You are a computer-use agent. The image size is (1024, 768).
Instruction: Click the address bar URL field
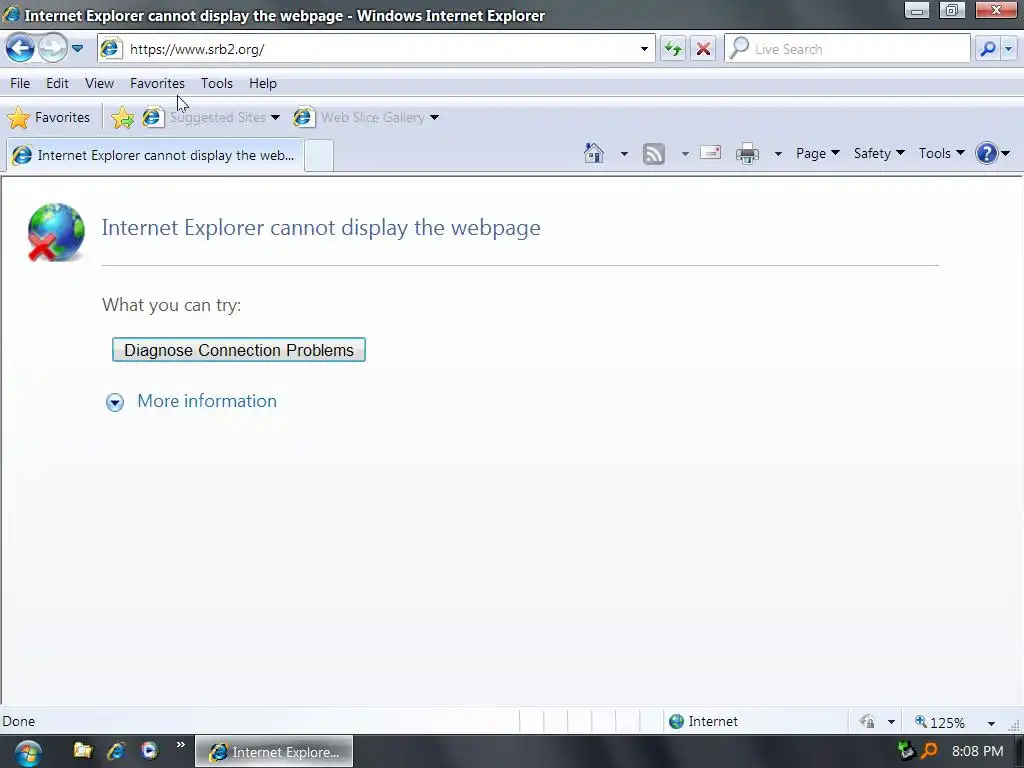376,49
